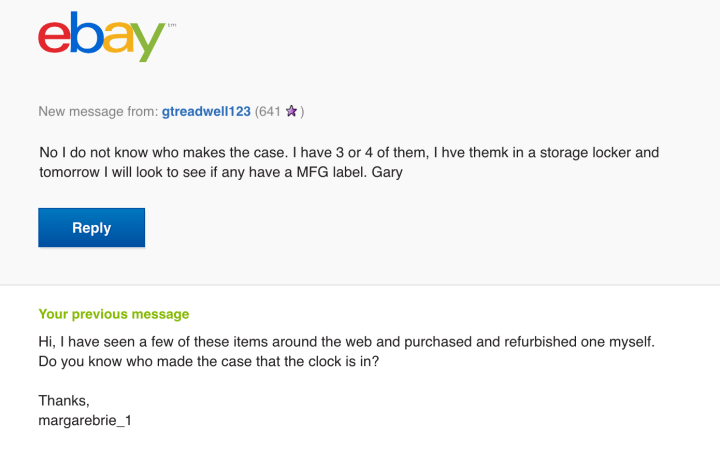
Task: Click the purple feedback star icon
Action: click(291, 111)
